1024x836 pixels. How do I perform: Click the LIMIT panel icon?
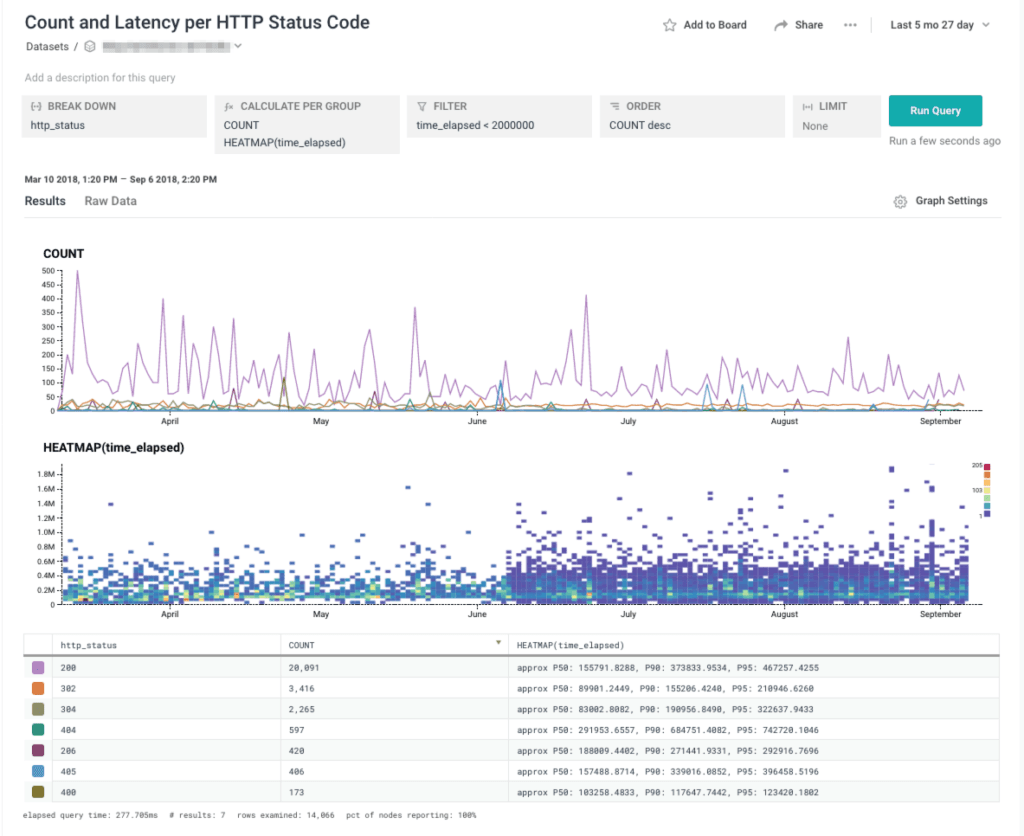pyautogui.click(x=807, y=105)
